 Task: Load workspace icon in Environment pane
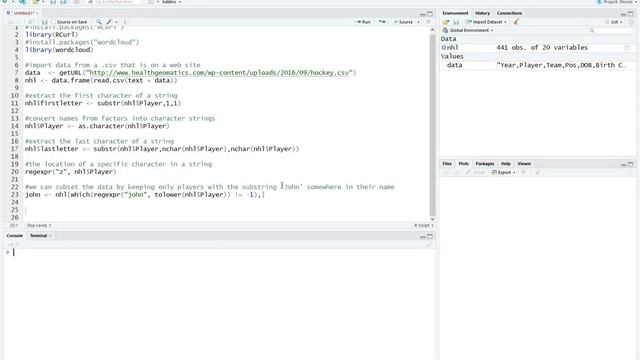click(446, 22)
